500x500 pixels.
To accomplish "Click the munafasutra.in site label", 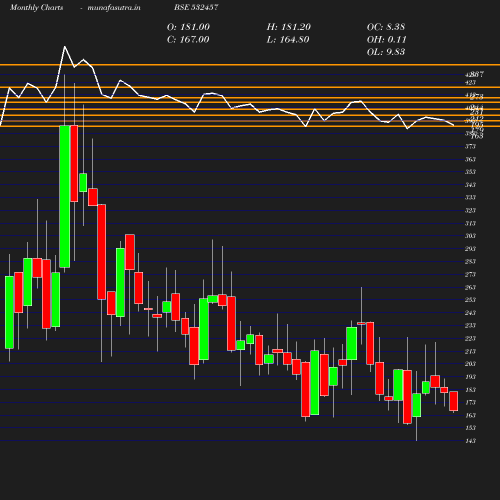I will click(114, 7).
